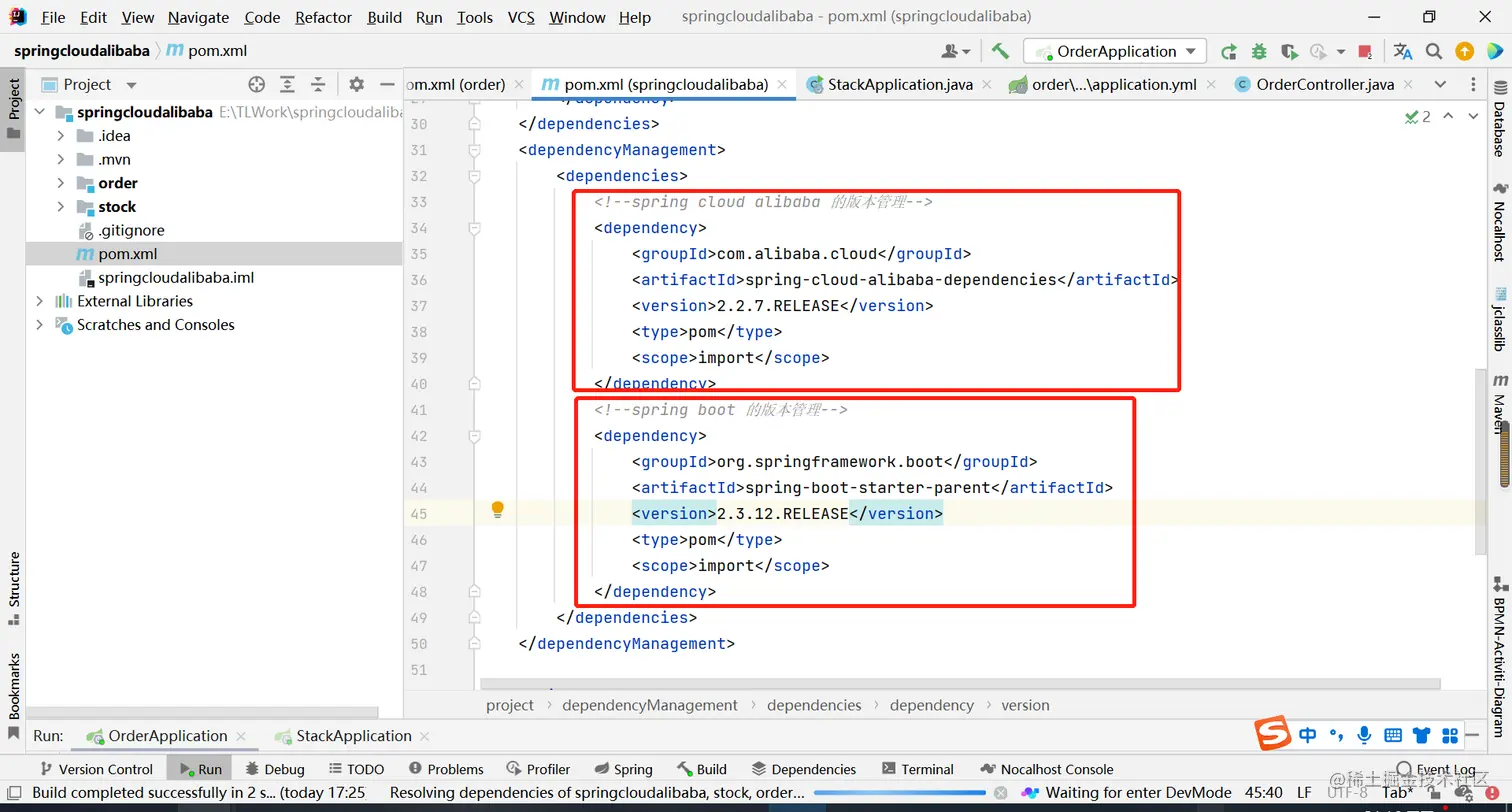Open the Navigate menu

(x=198, y=17)
